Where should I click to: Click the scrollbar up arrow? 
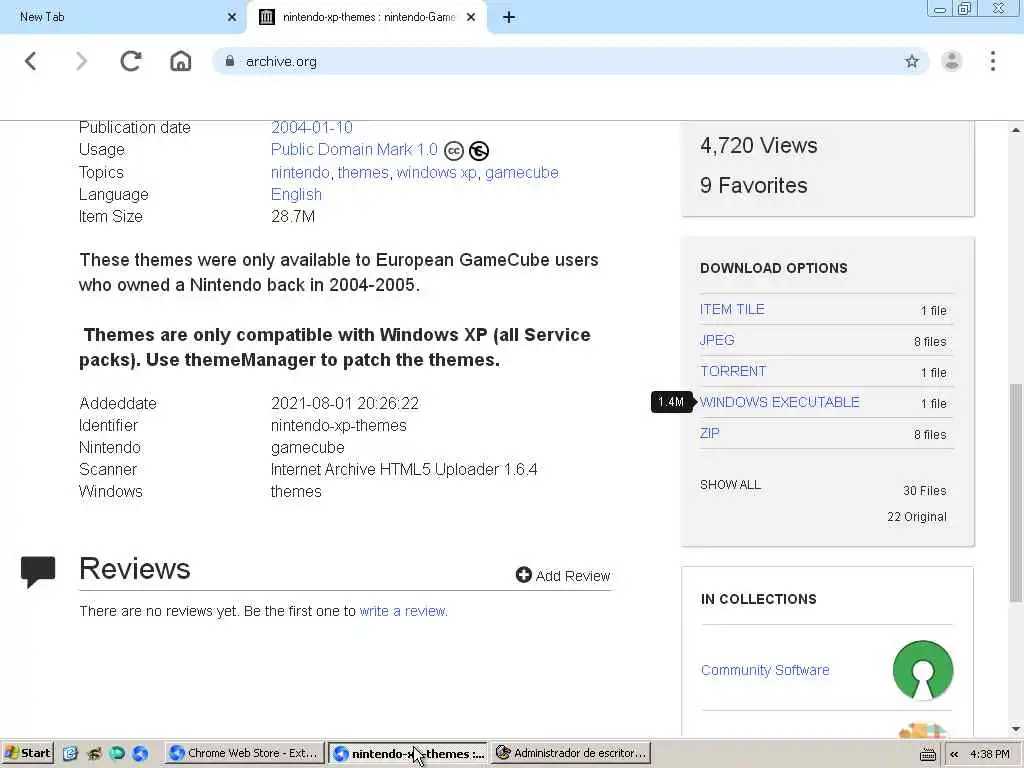1016,130
